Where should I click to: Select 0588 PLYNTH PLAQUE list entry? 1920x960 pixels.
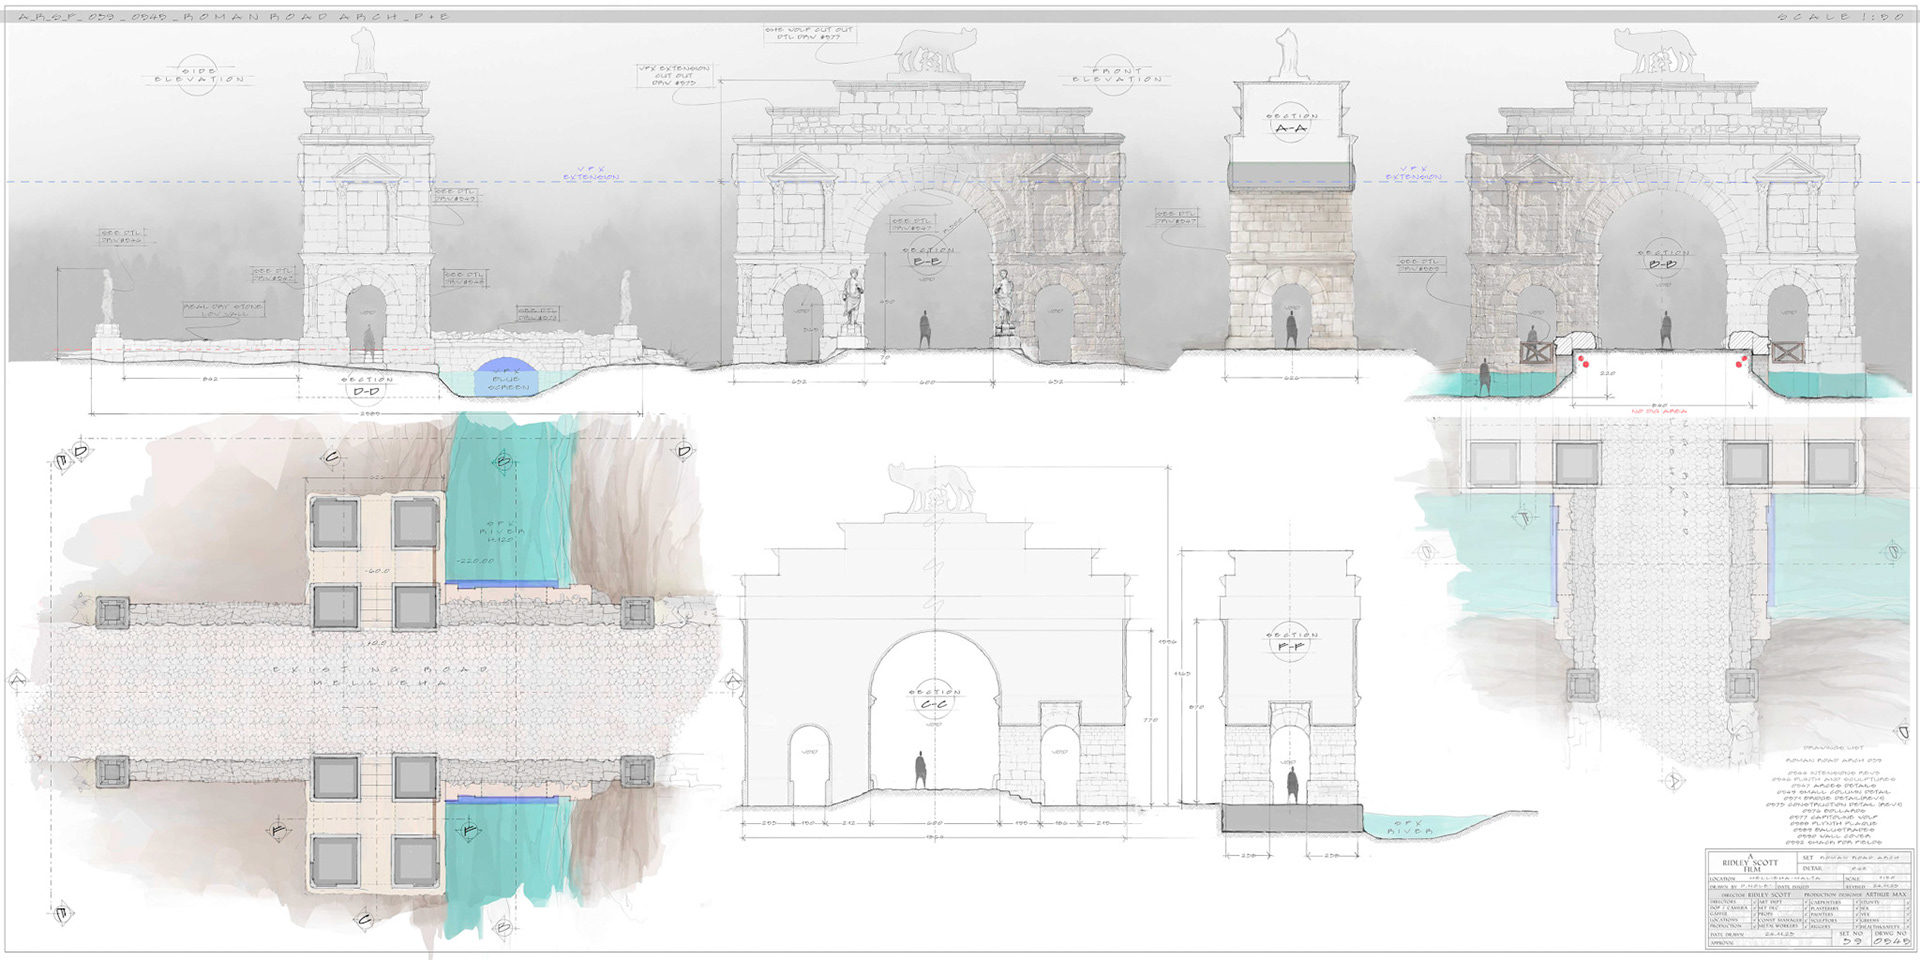[x=1833, y=823]
